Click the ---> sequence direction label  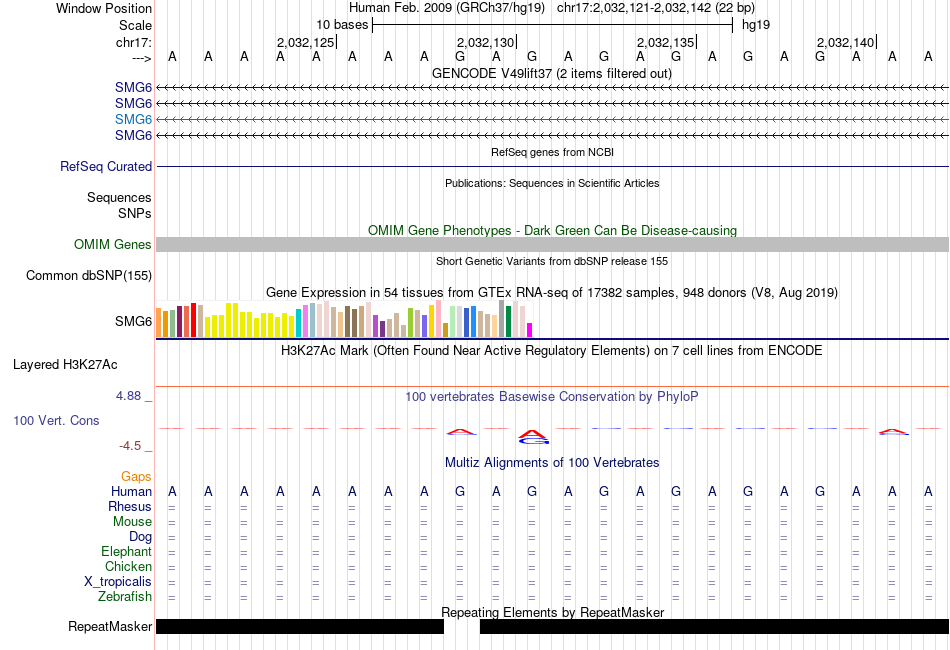tap(141, 58)
